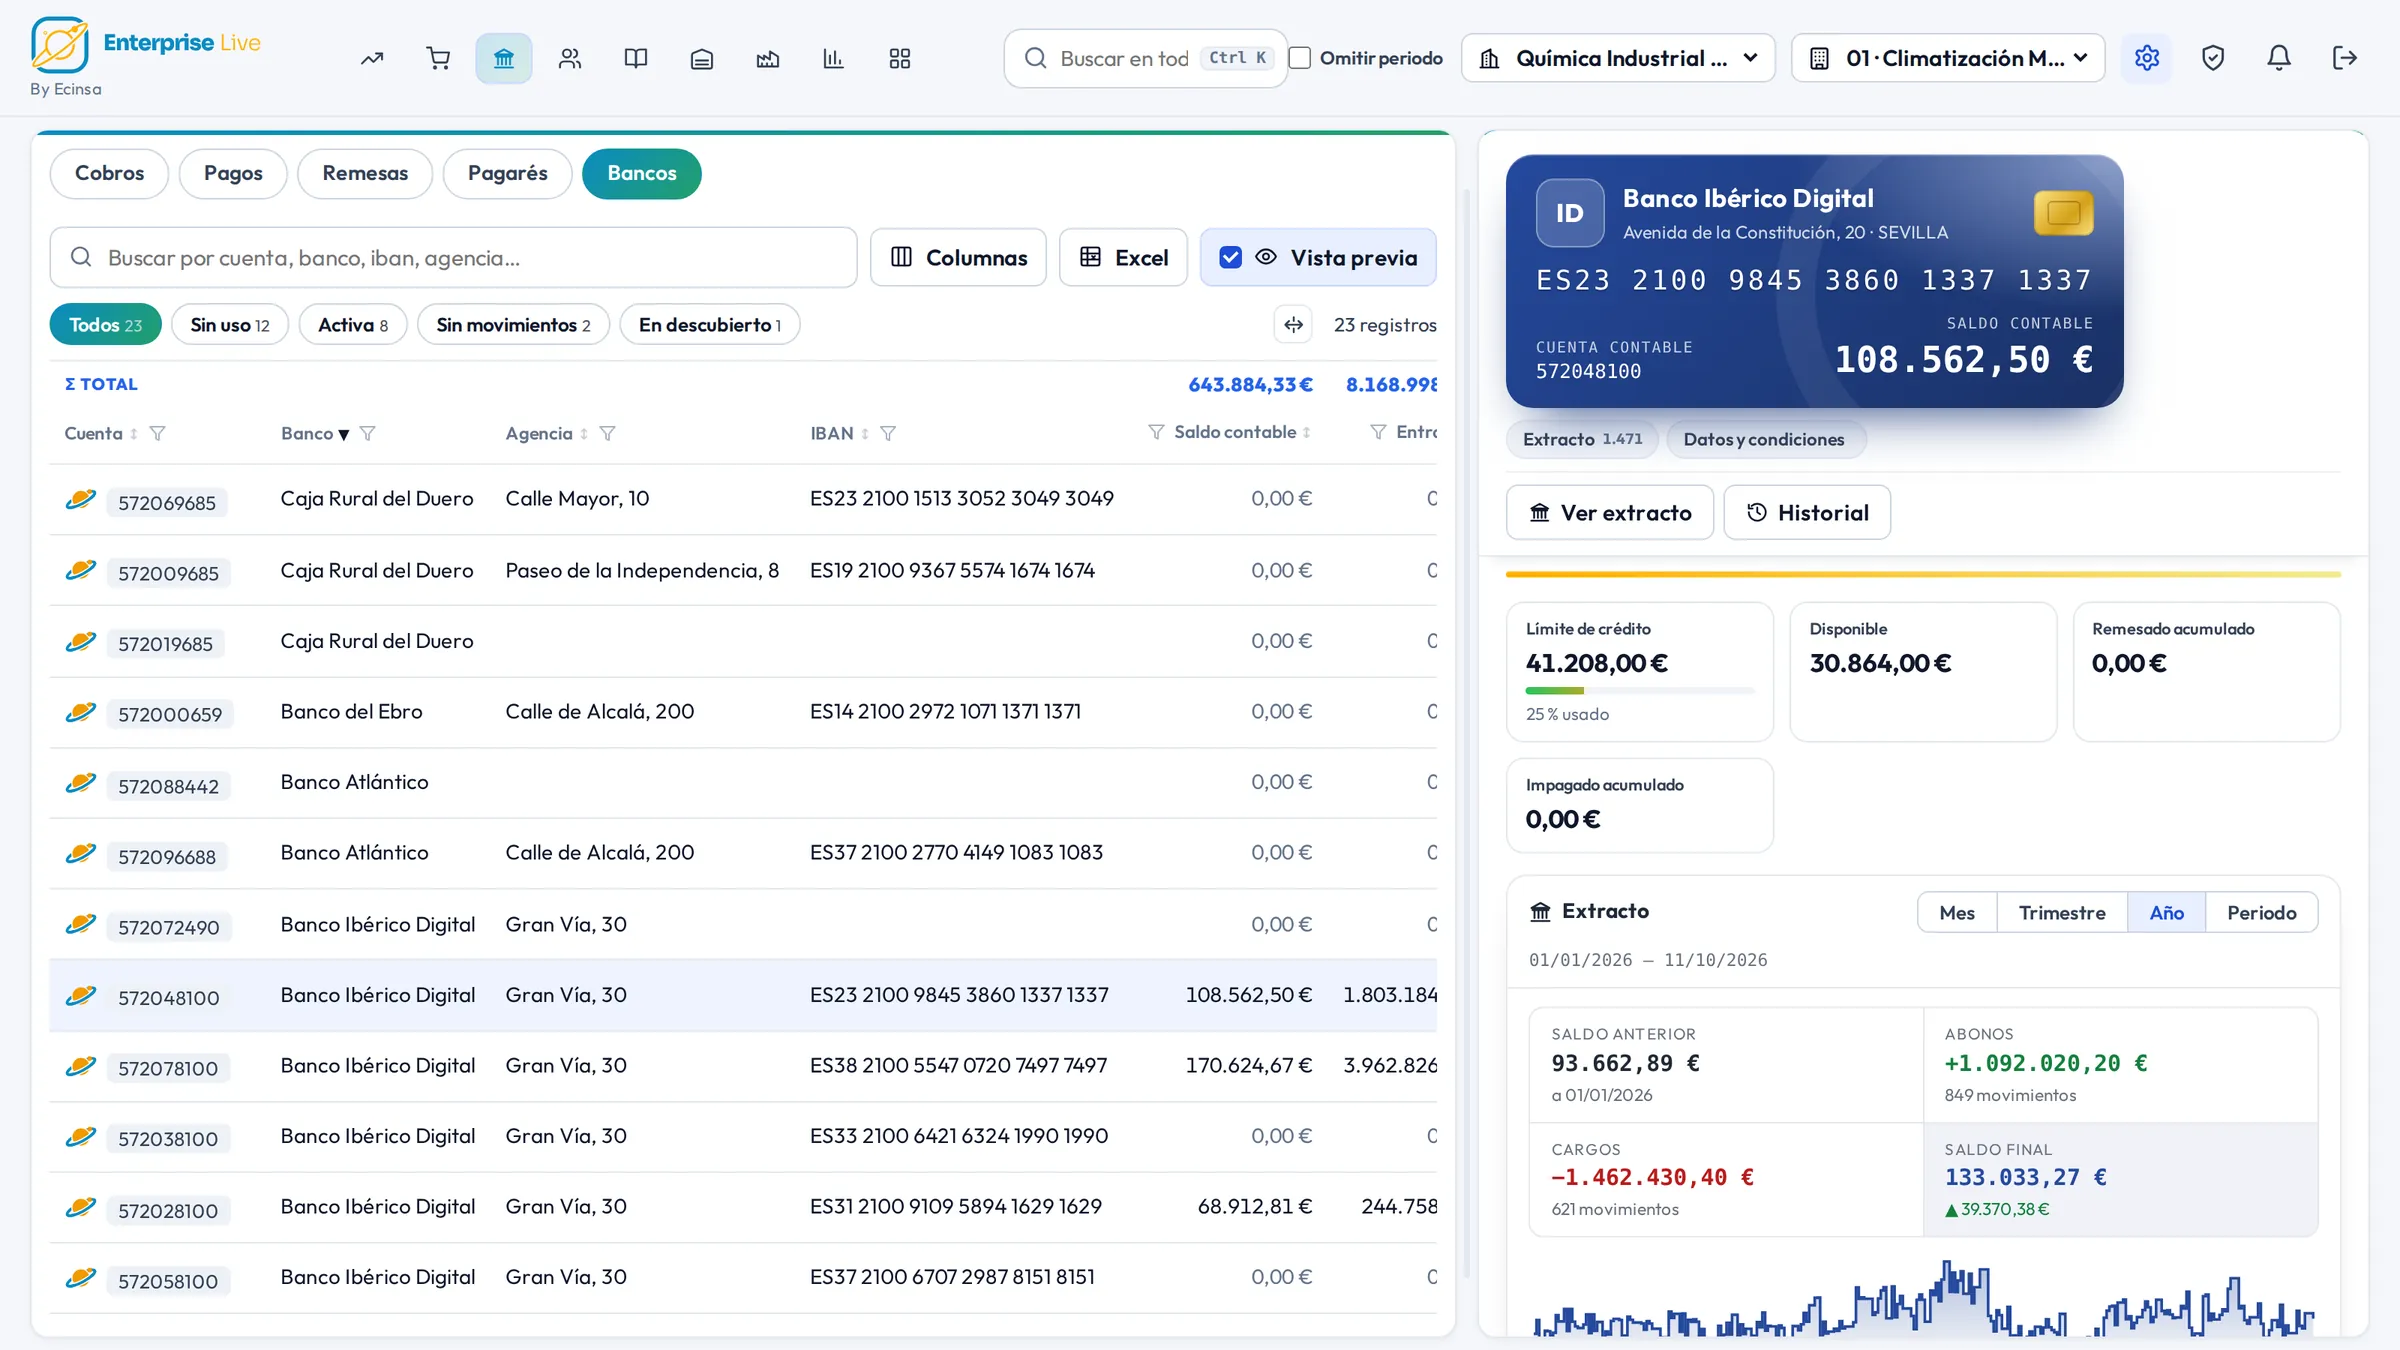The image size is (2400, 1350).
Task: Click the logout exit icon
Action: click(2345, 58)
